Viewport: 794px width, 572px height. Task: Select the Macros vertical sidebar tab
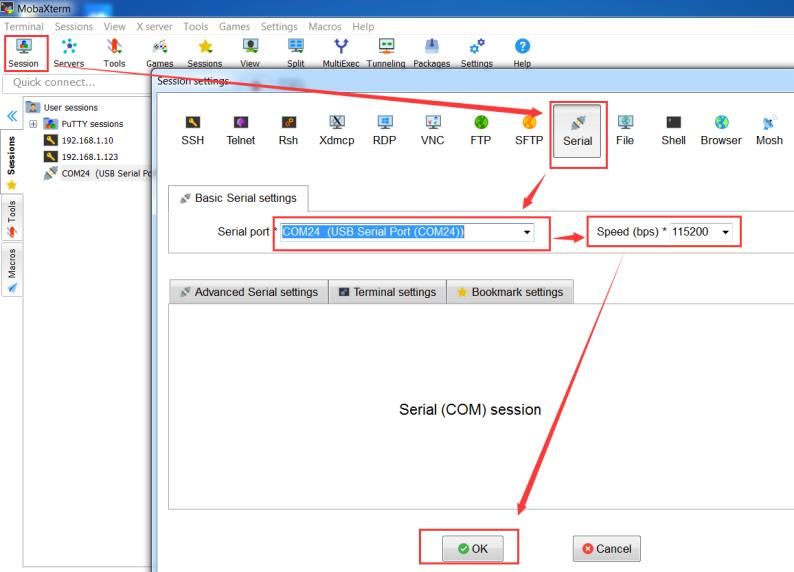tap(11, 270)
